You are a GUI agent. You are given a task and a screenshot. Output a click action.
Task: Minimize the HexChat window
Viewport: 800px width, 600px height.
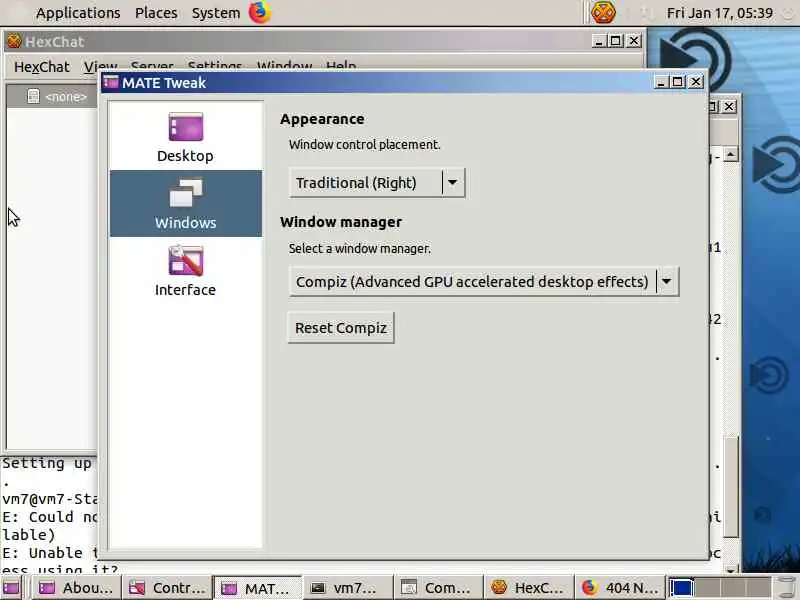[x=598, y=41]
